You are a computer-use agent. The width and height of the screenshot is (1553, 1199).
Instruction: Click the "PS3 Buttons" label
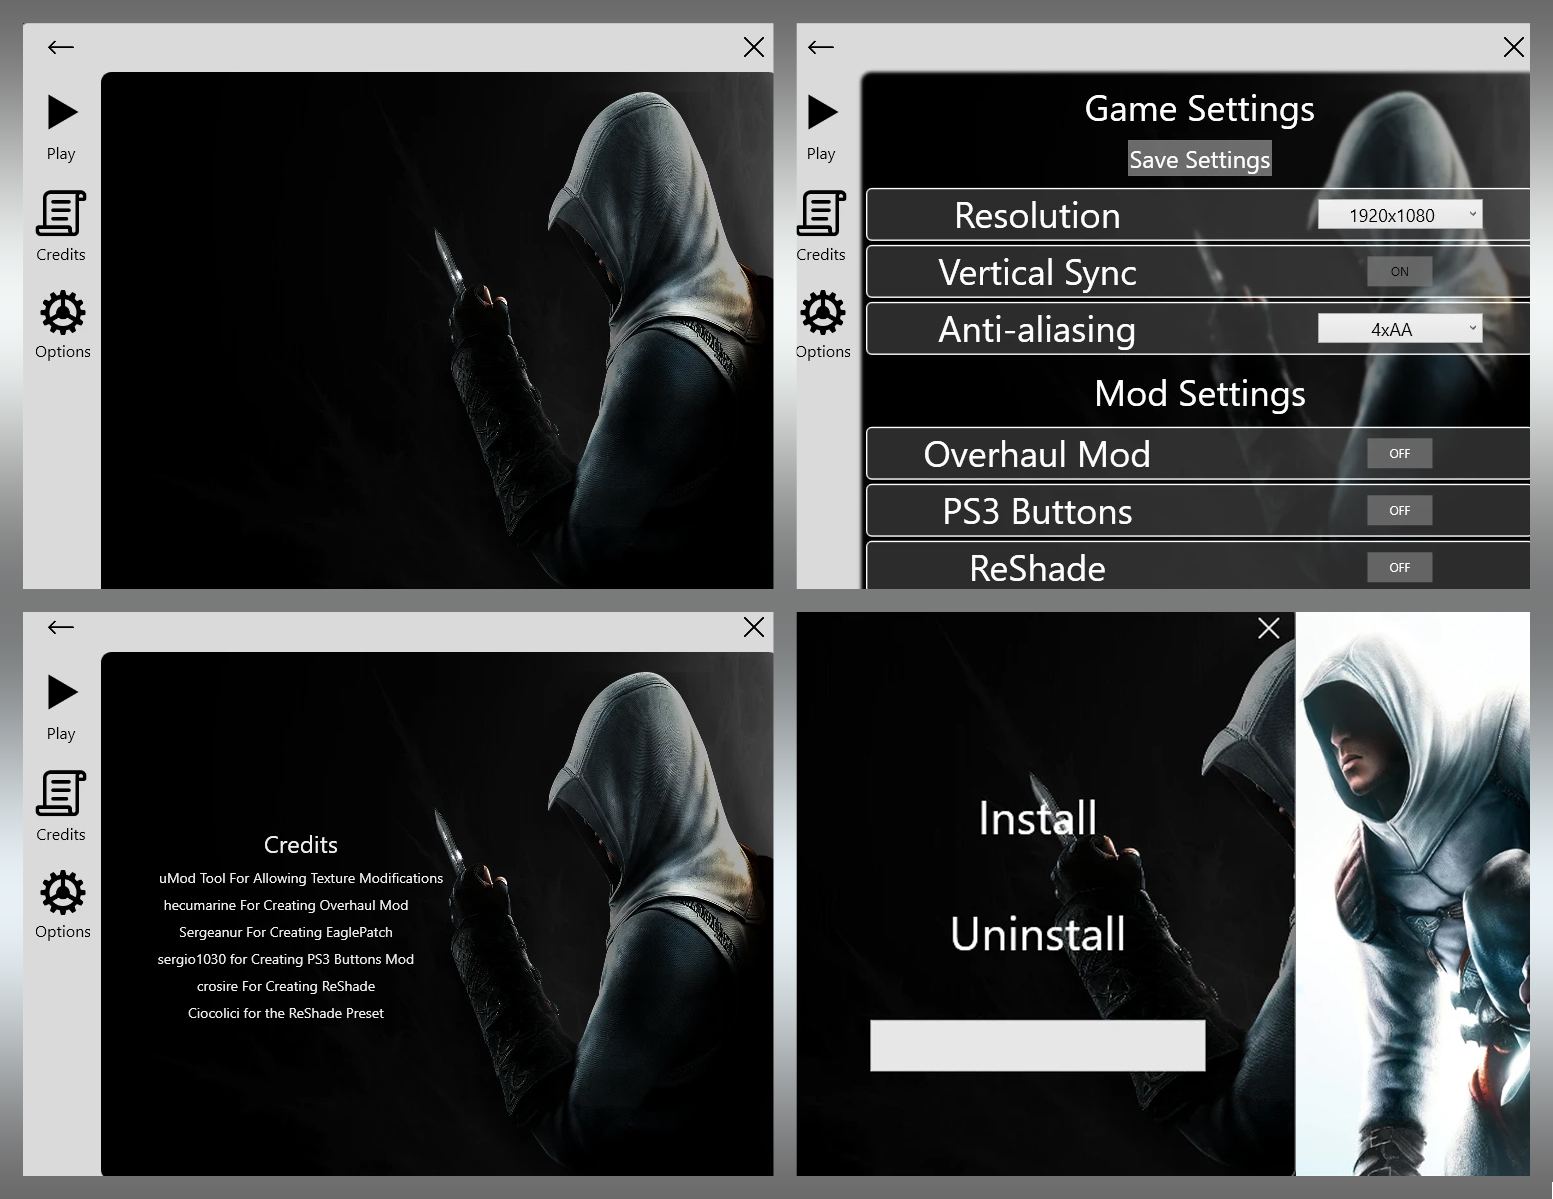click(1037, 512)
